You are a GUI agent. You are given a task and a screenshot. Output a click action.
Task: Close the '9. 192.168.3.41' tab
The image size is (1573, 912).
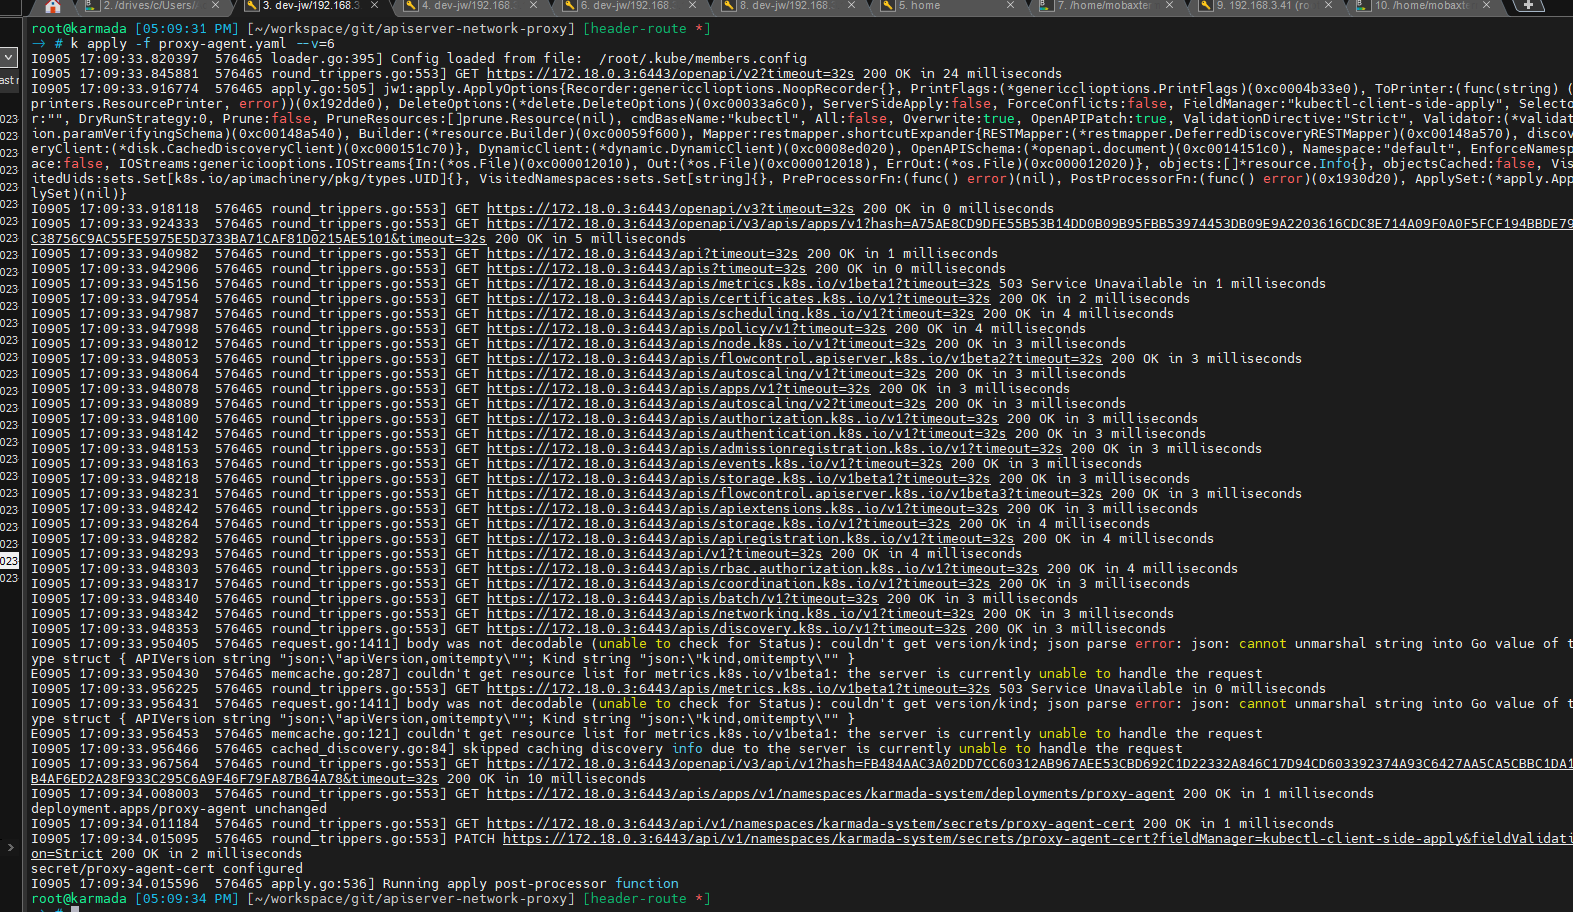[x=1328, y=5]
